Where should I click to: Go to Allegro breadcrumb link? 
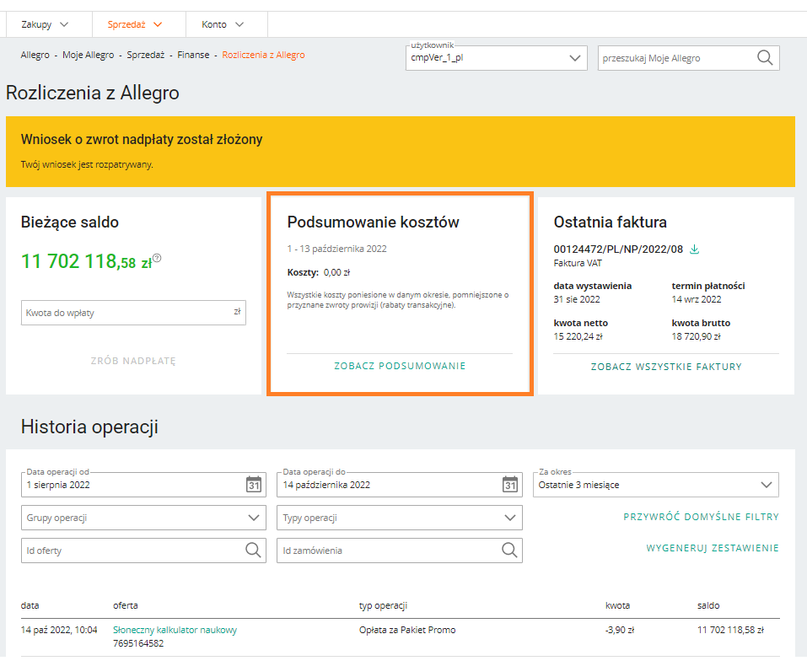[35, 55]
